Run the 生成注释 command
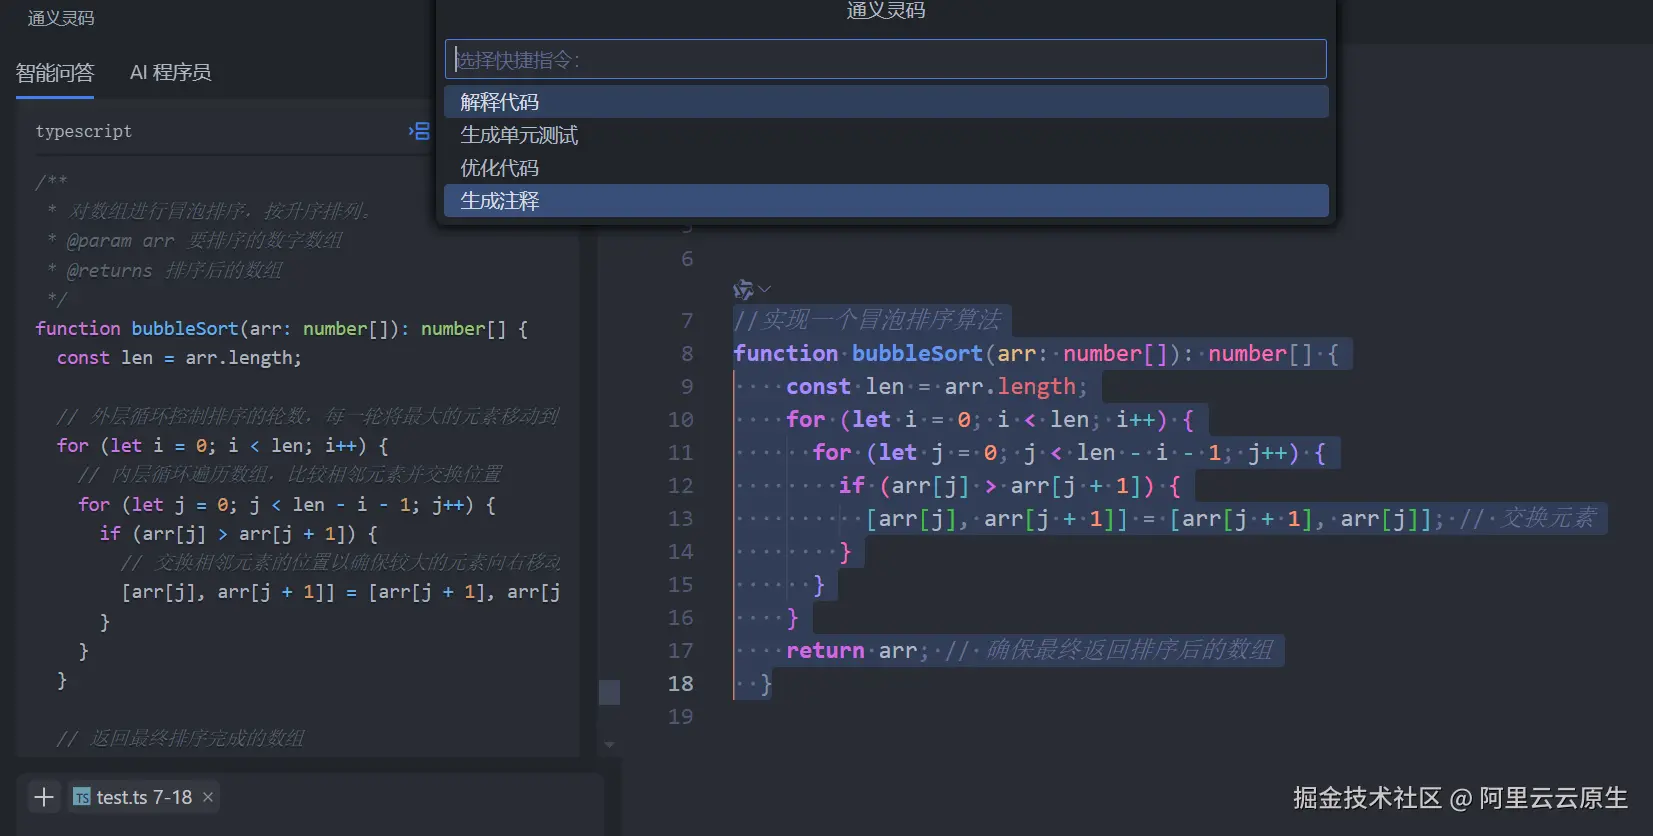1653x836 pixels. (x=886, y=201)
